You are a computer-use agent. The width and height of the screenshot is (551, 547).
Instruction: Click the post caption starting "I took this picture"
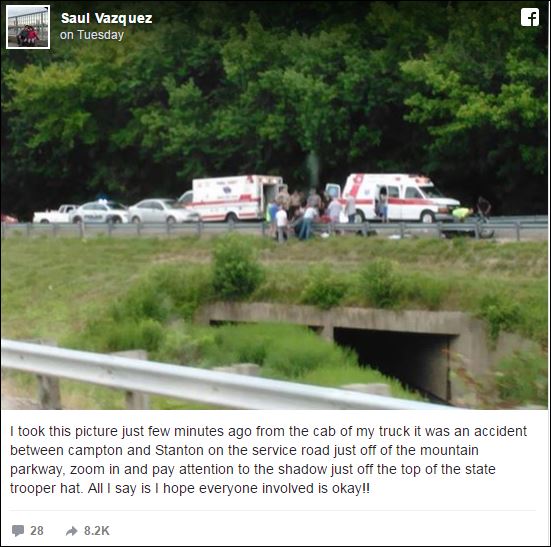[268, 460]
